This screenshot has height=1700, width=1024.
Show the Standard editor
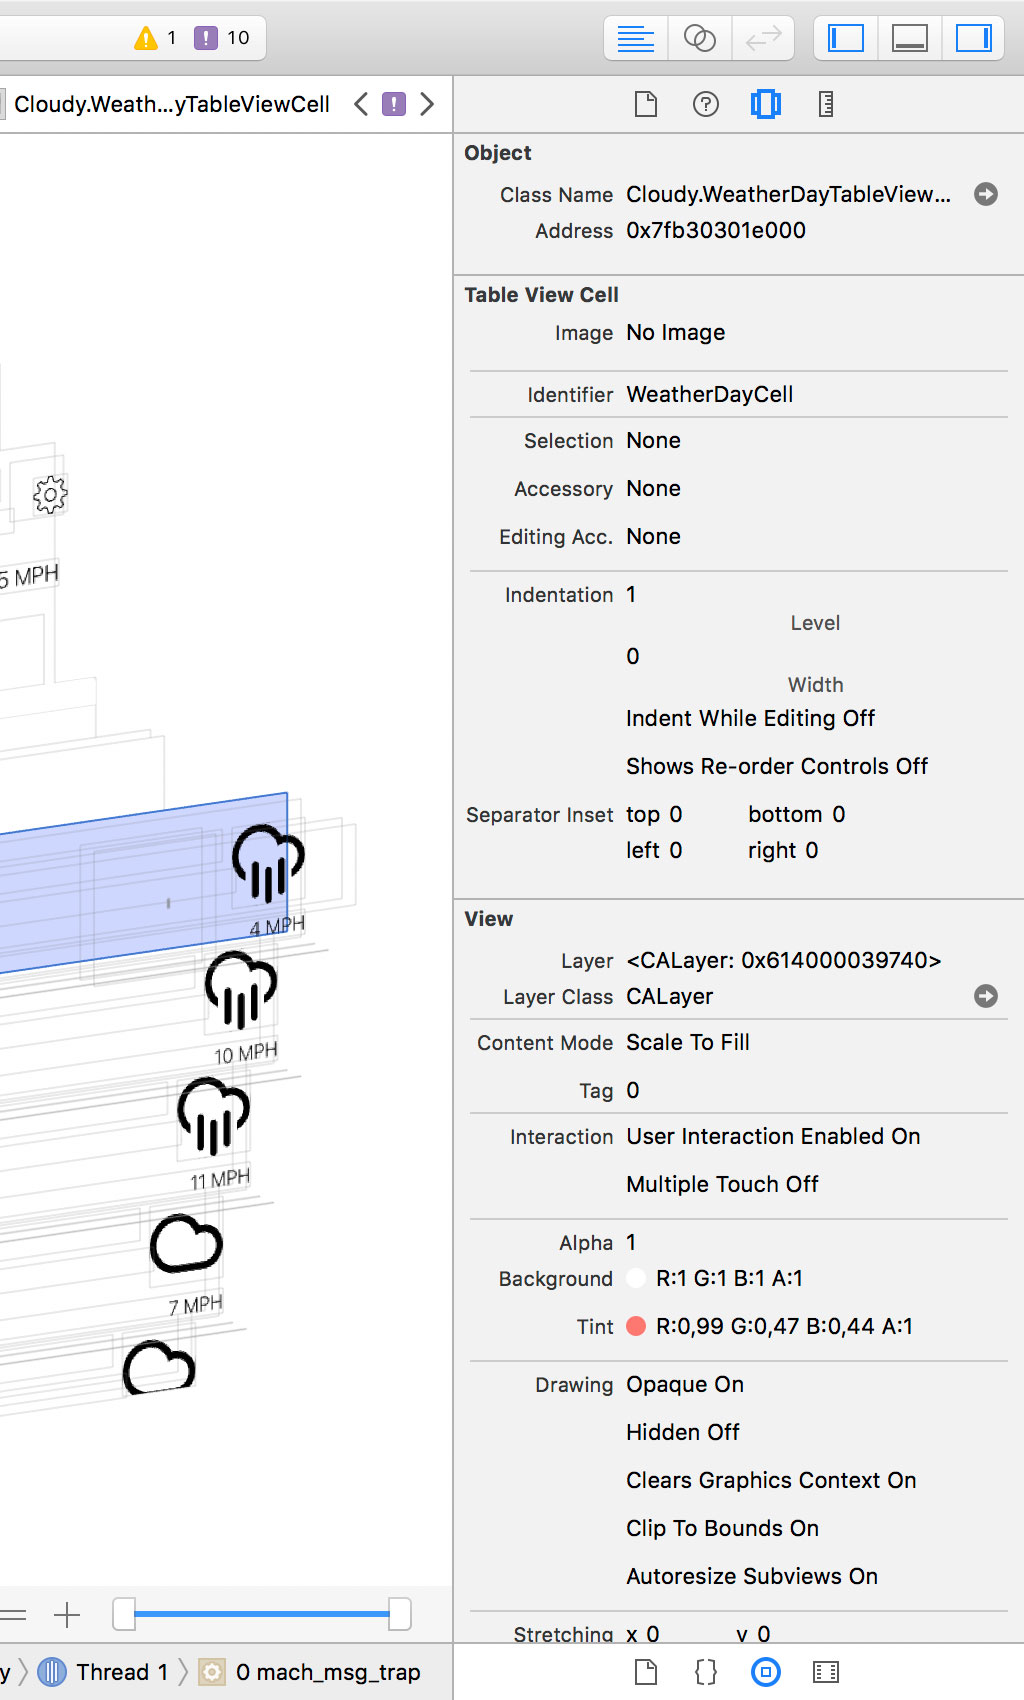coord(636,39)
